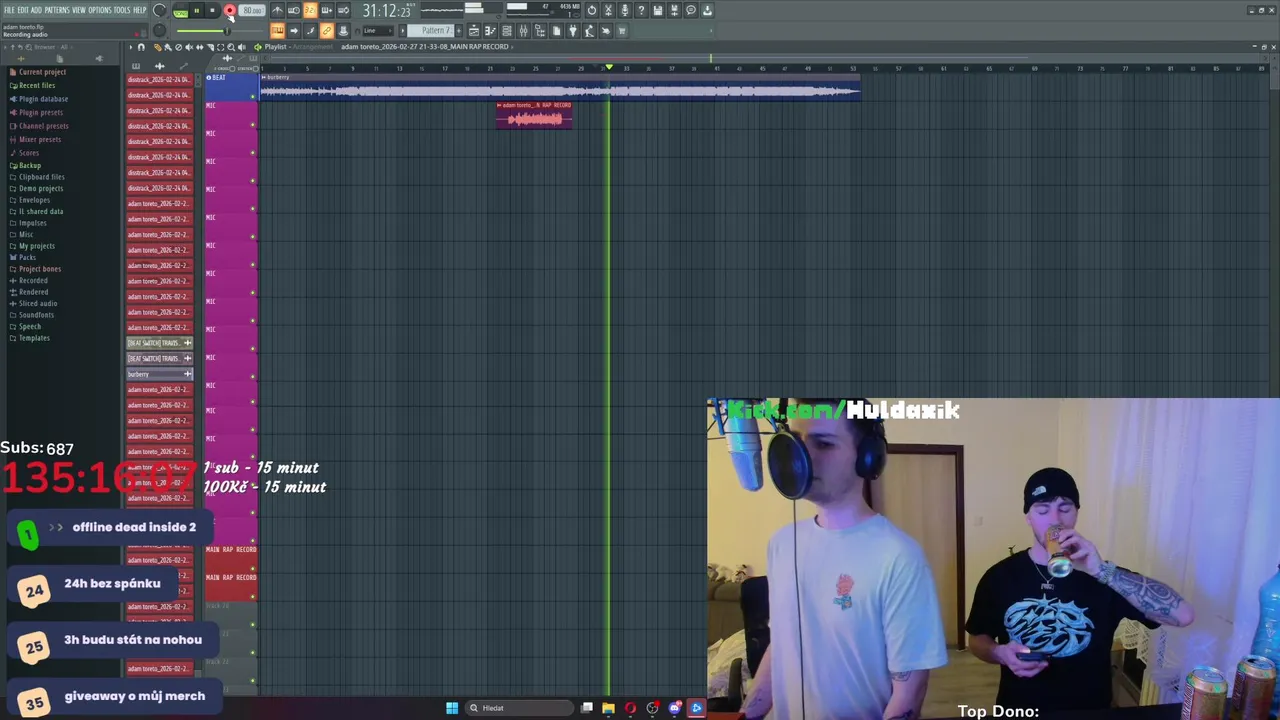Select the slip tool in playlist

[199, 47]
